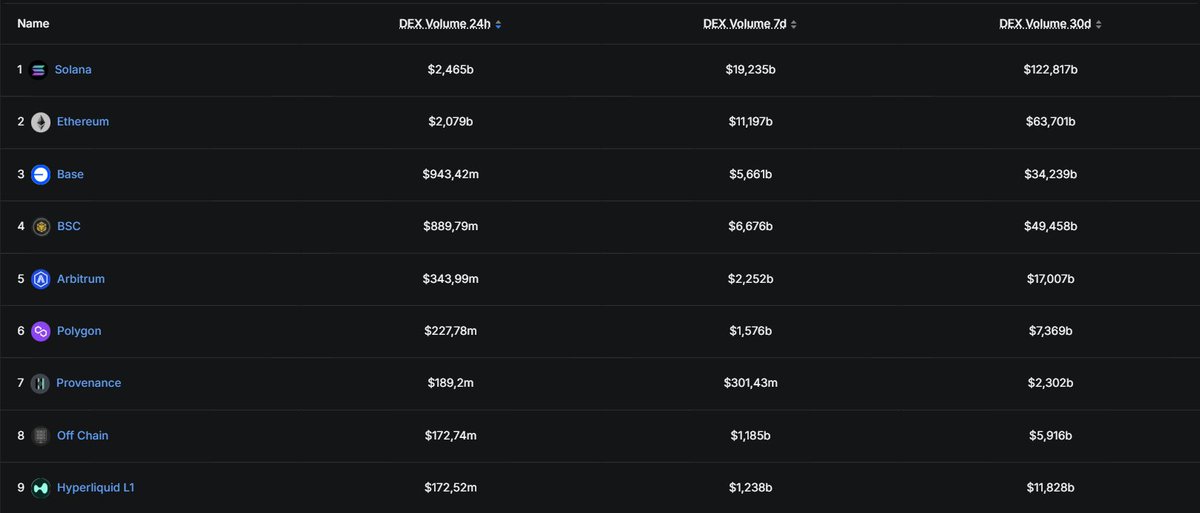
Task: Click the Polygon chain logo icon
Action: pyautogui.click(x=40, y=331)
